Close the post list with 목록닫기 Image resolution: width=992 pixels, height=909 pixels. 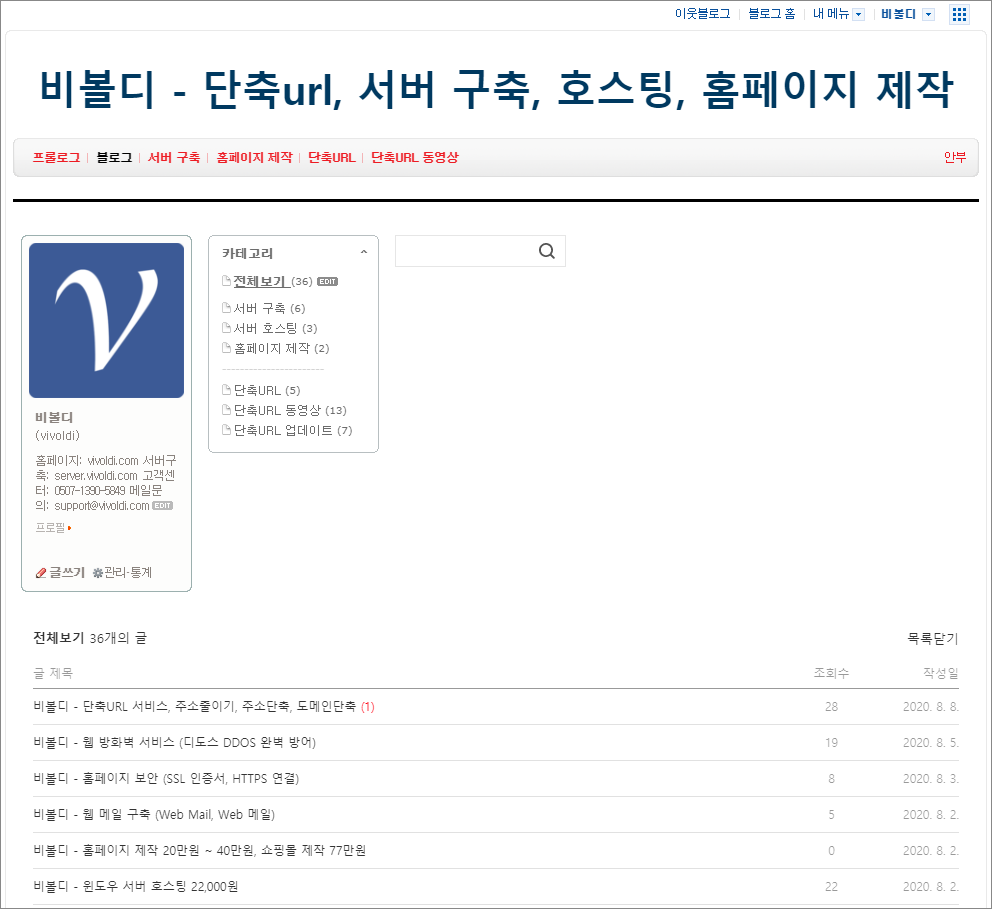tap(933, 639)
